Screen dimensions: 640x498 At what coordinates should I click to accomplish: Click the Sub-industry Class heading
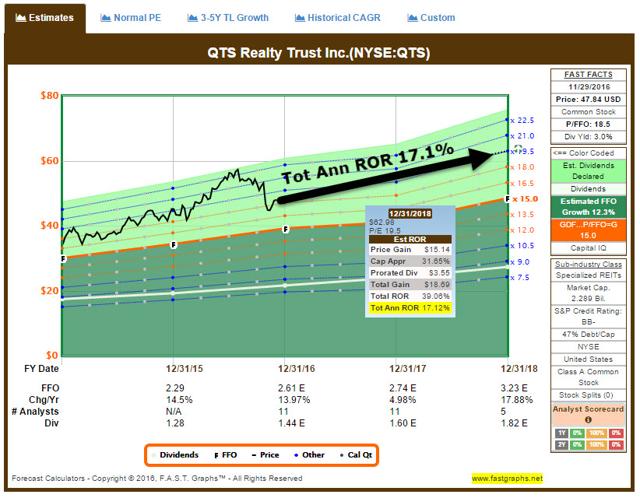588,264
